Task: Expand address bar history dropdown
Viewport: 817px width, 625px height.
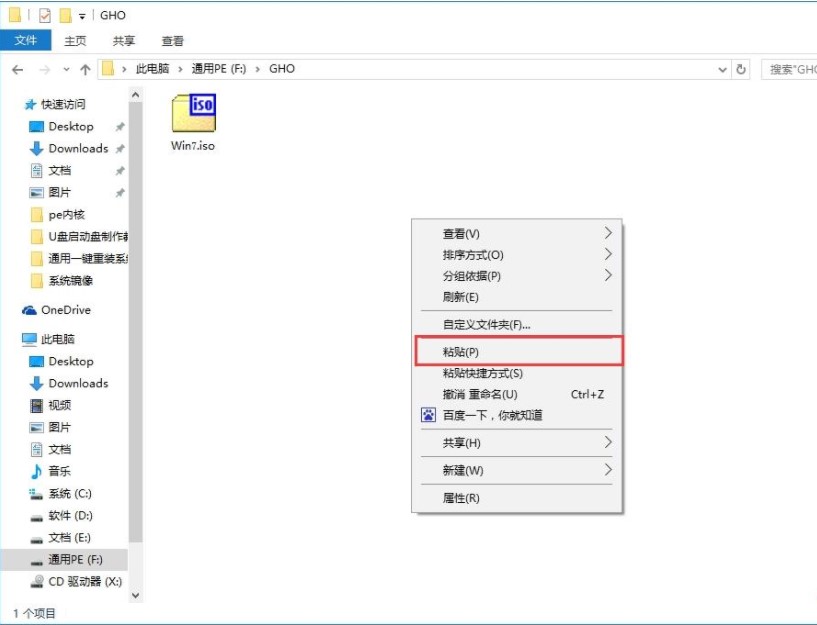Action: pos(722,69)
